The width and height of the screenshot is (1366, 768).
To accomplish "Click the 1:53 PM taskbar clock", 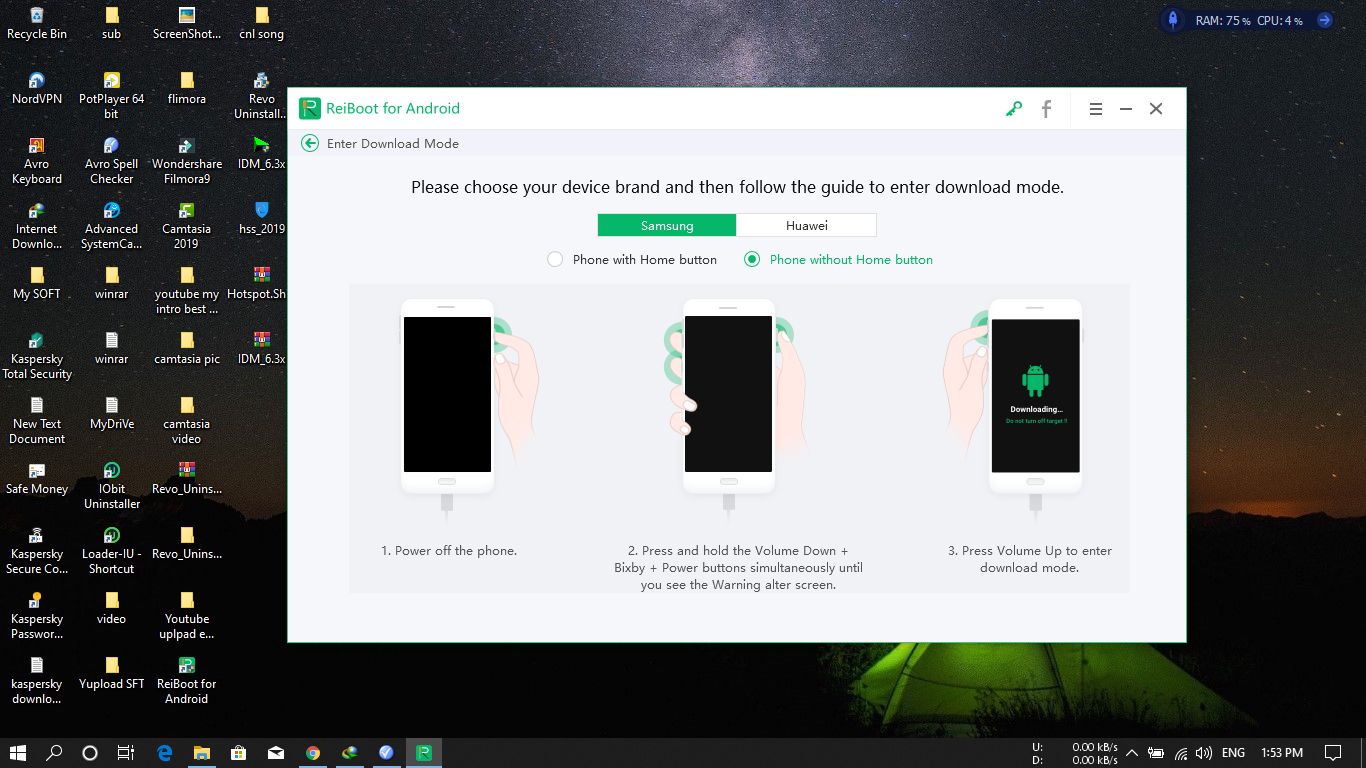I will [x=1282, y=753].
